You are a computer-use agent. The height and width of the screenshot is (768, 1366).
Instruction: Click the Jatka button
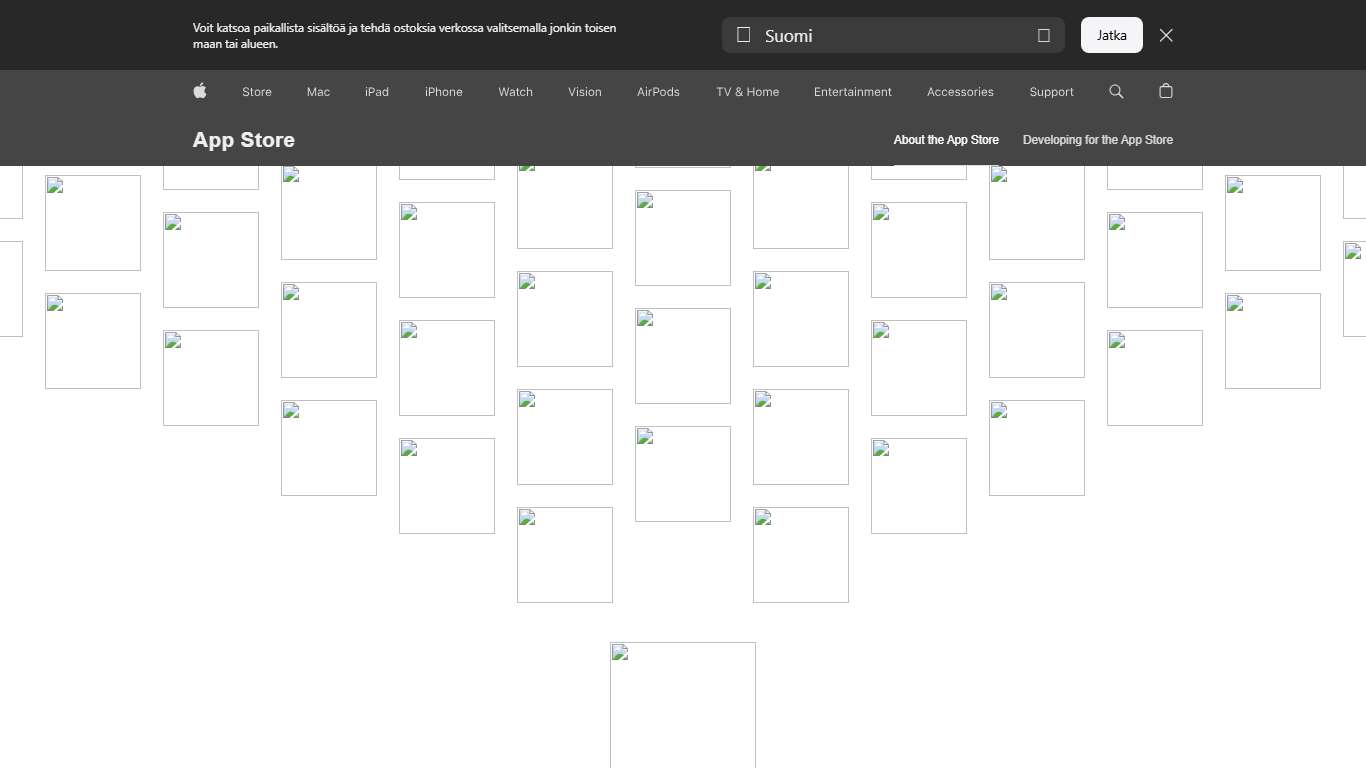pyautogui.click(x=1111, y=35)
